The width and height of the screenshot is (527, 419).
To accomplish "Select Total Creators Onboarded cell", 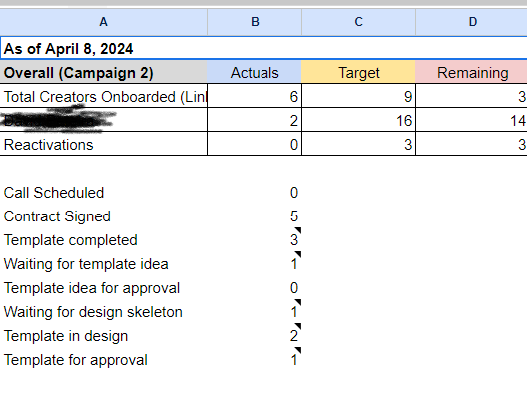I will tap(104, 96).
